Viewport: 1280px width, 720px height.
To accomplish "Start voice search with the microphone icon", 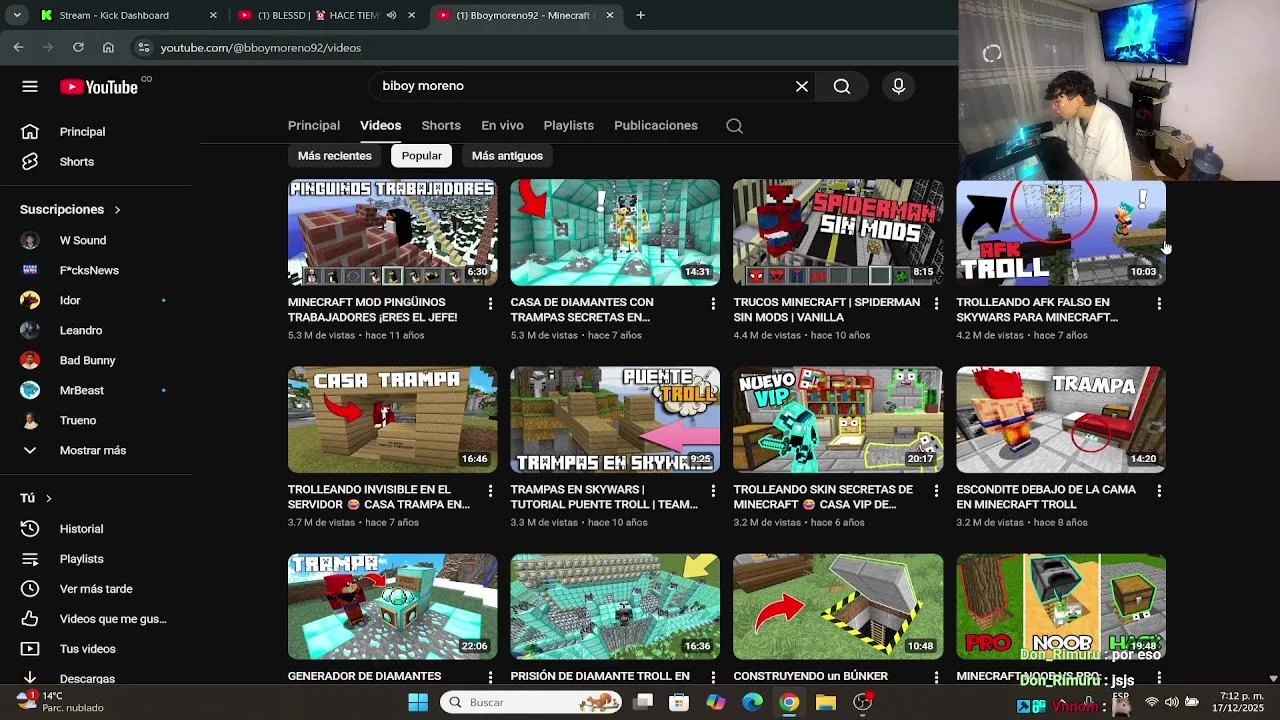I will (898, 87).
